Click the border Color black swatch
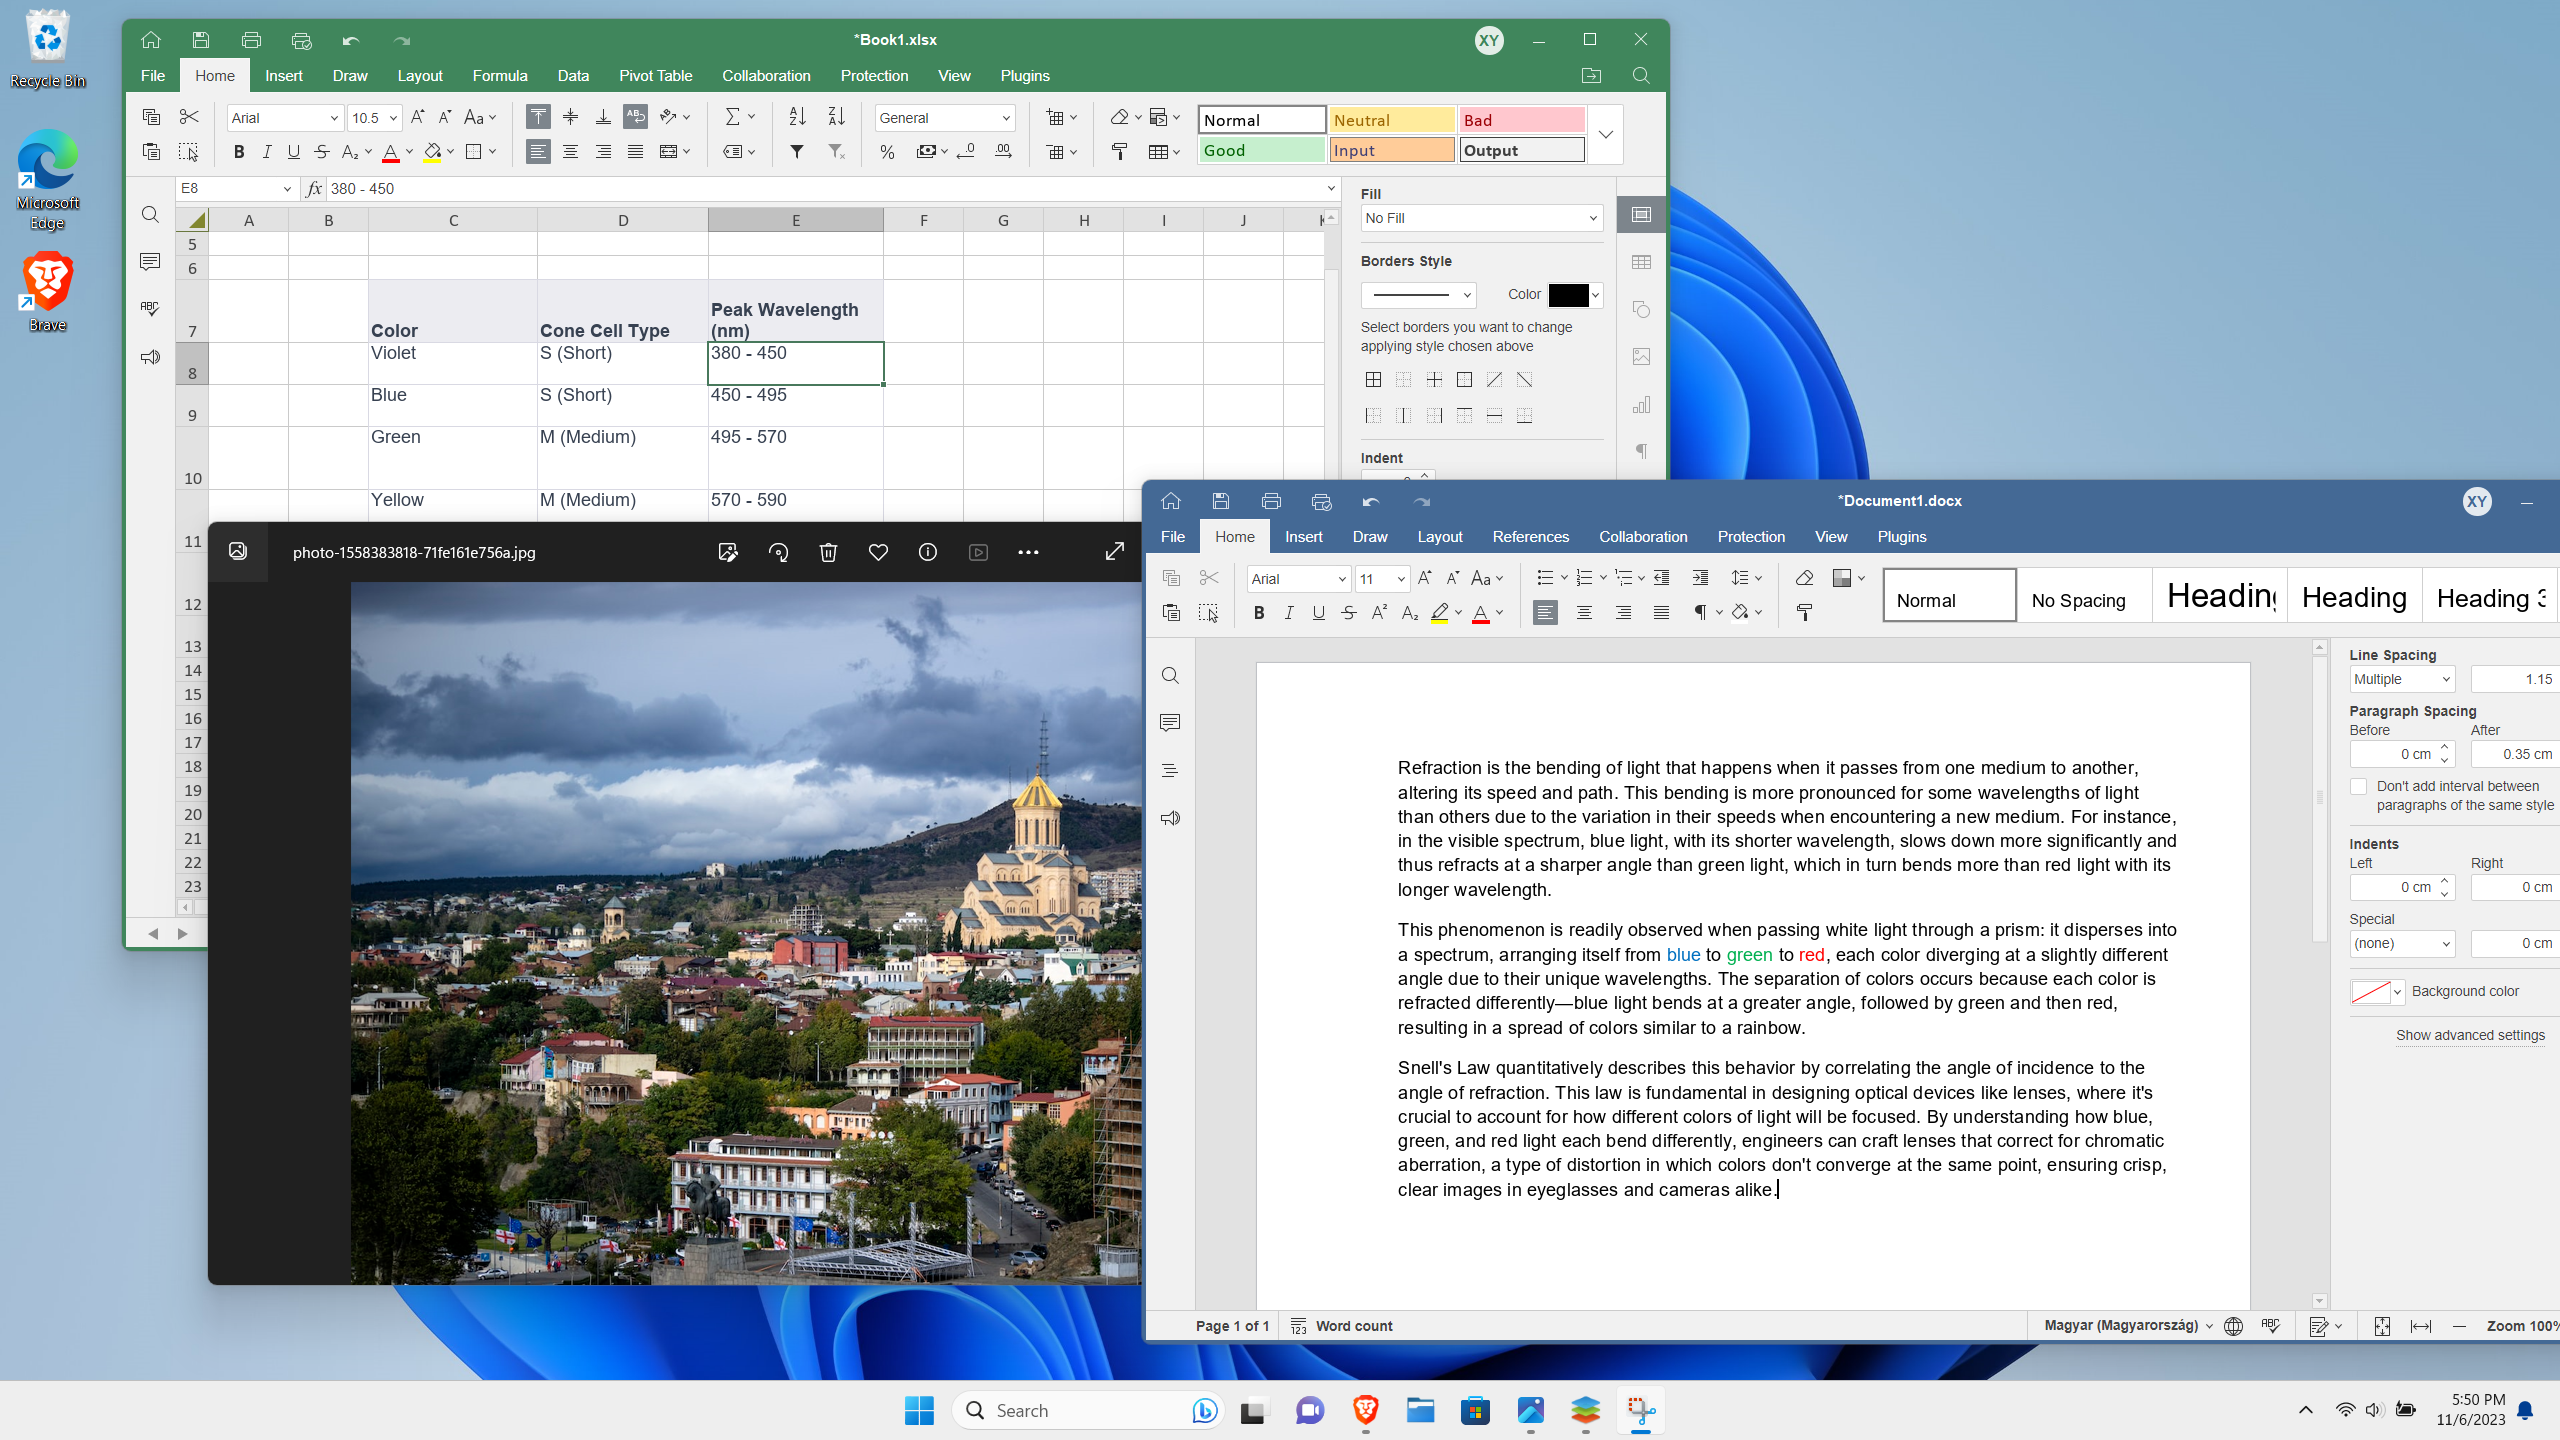The height and width of the screenshot is (1440, 2560). click(x=1567, y=295)
